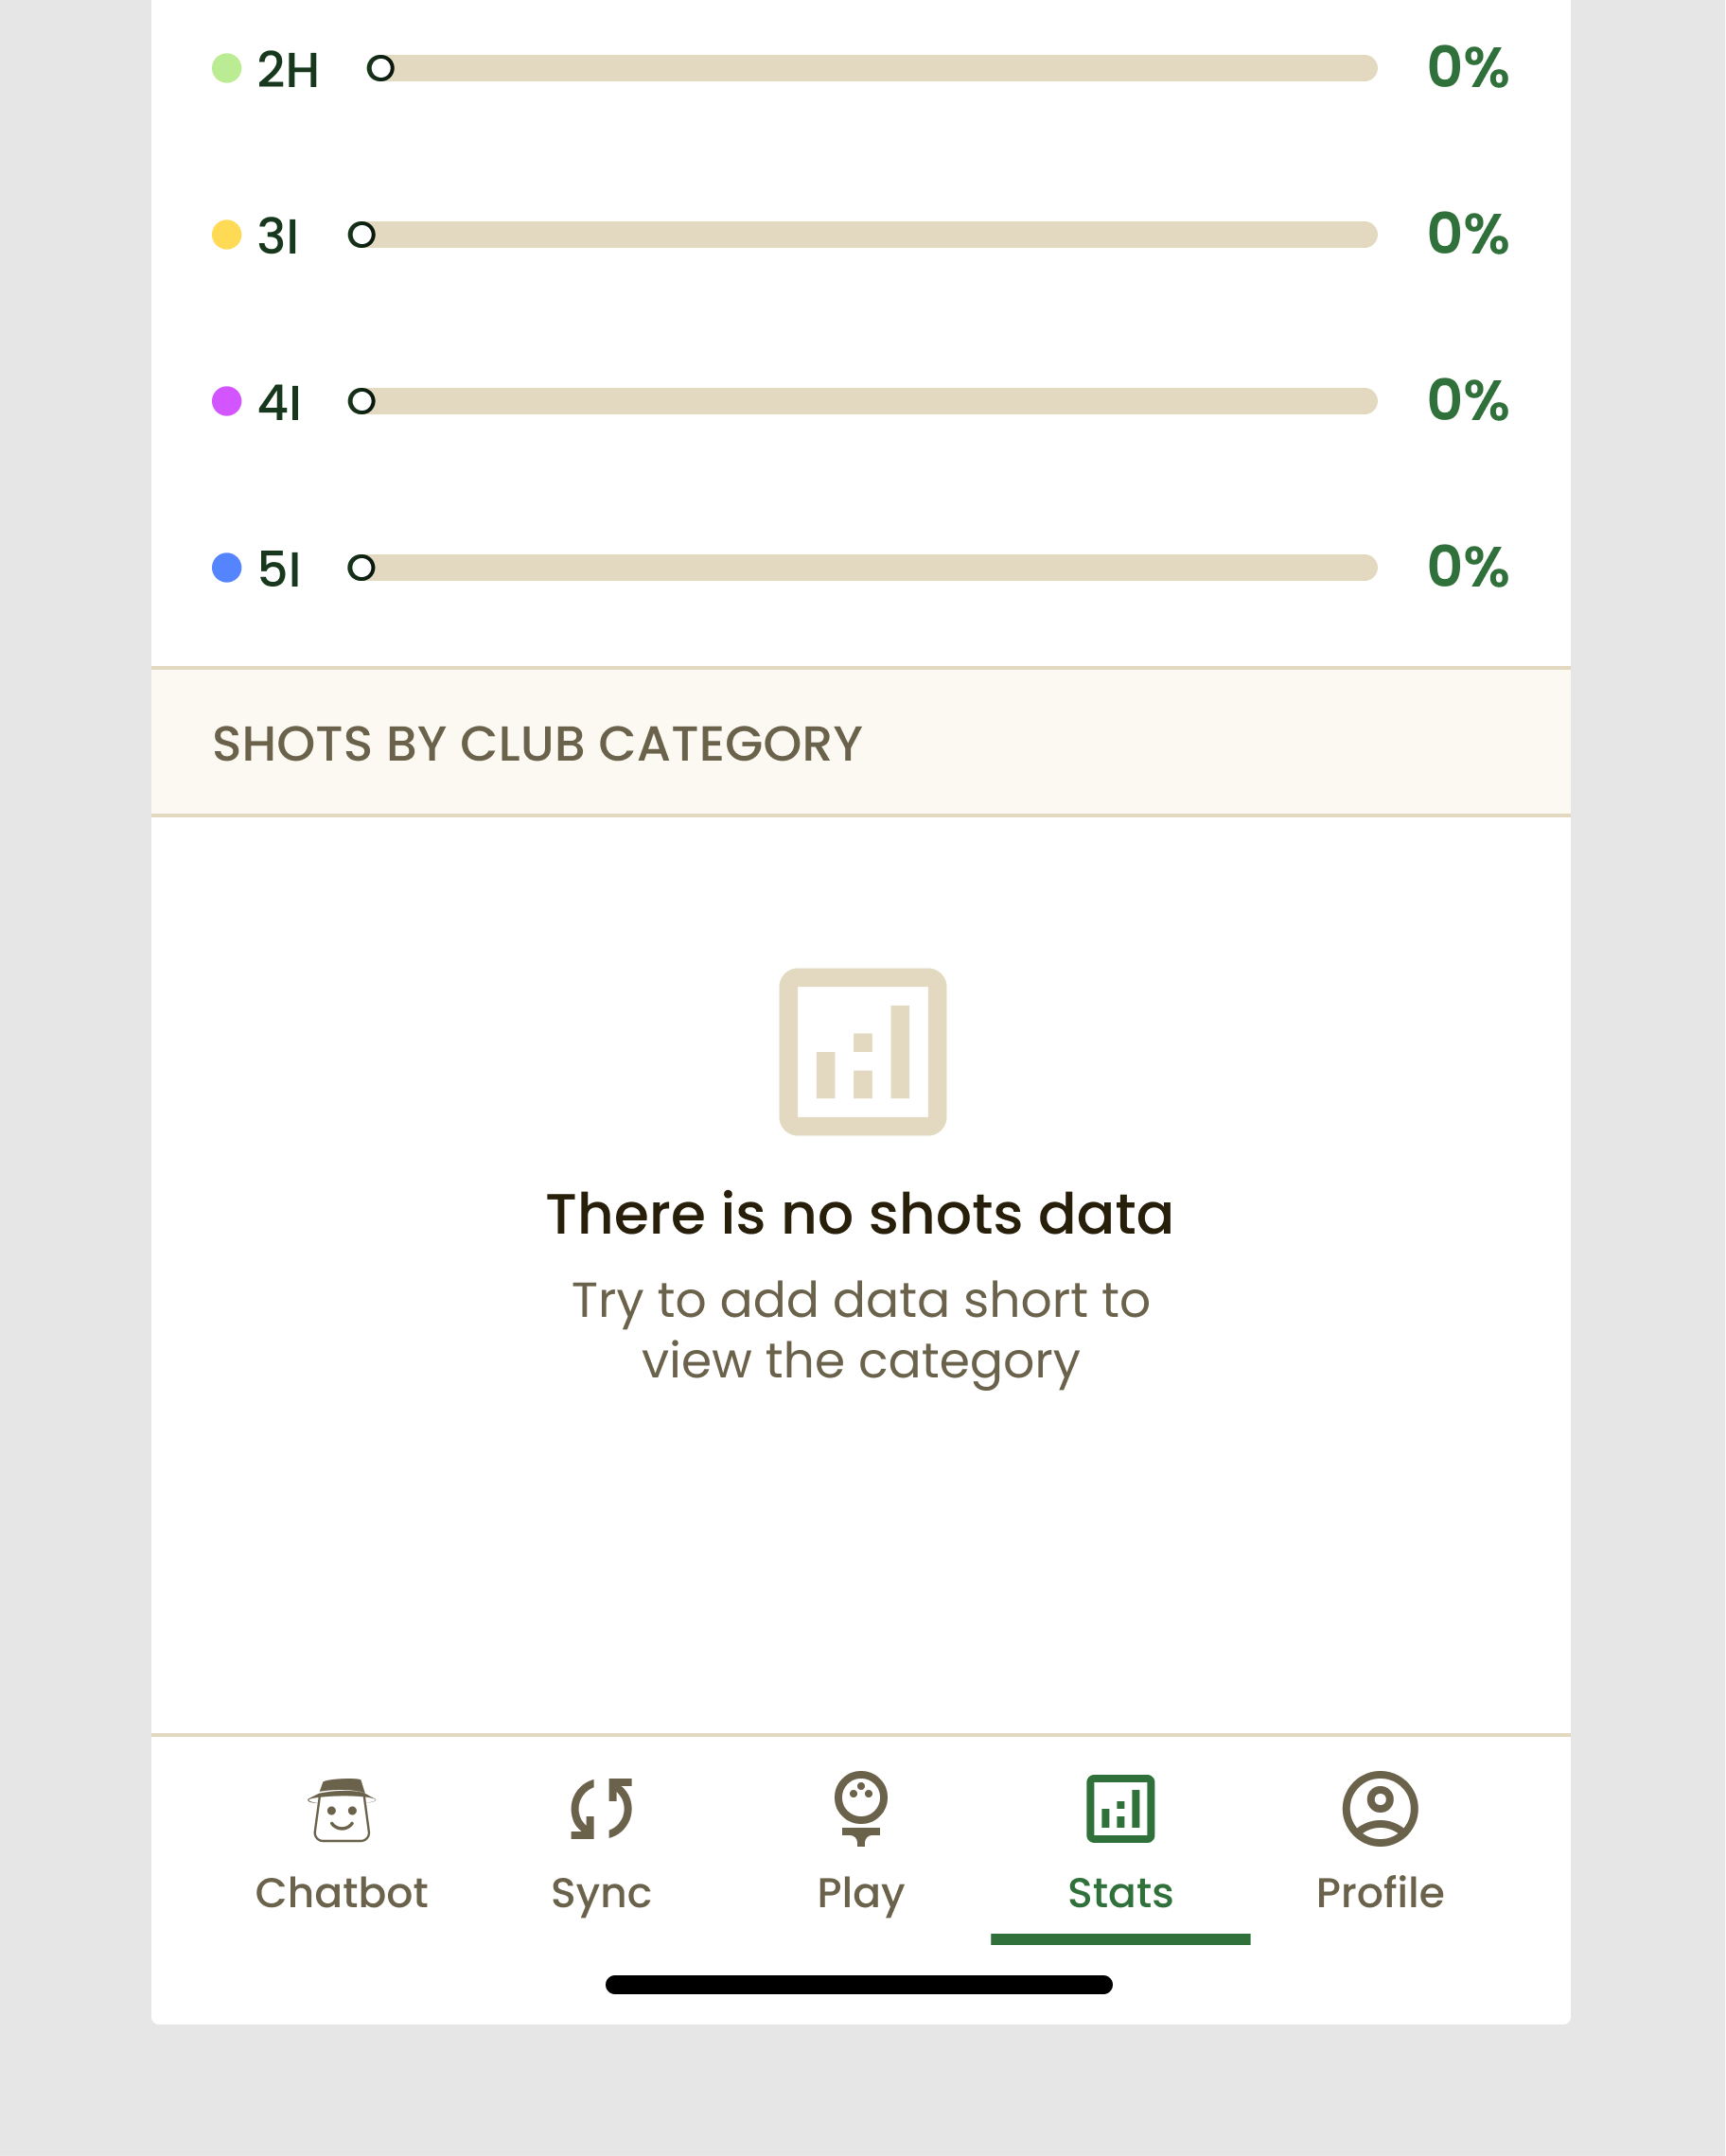Tap the Sync arrows icon
1726x2156 pixels.
coord(601,1810)
